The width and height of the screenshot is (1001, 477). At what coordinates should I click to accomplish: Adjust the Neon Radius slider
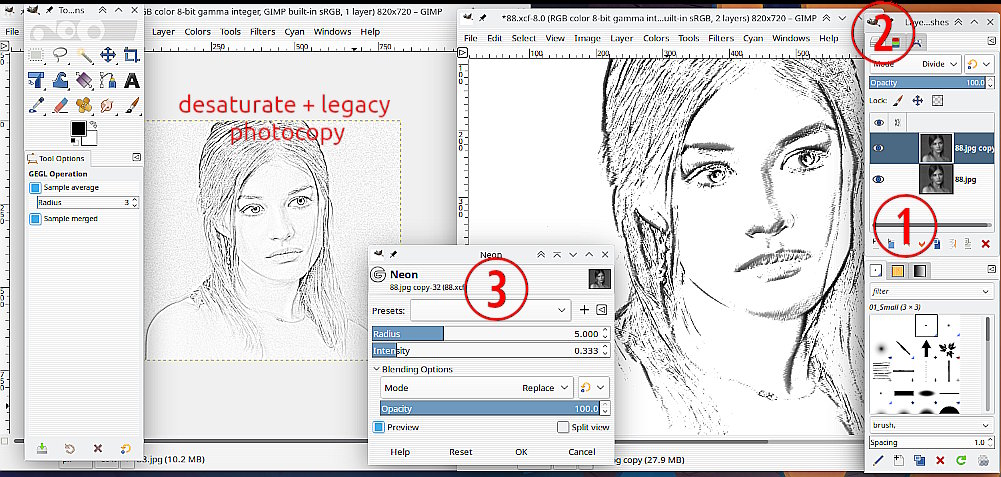(485, 334)
